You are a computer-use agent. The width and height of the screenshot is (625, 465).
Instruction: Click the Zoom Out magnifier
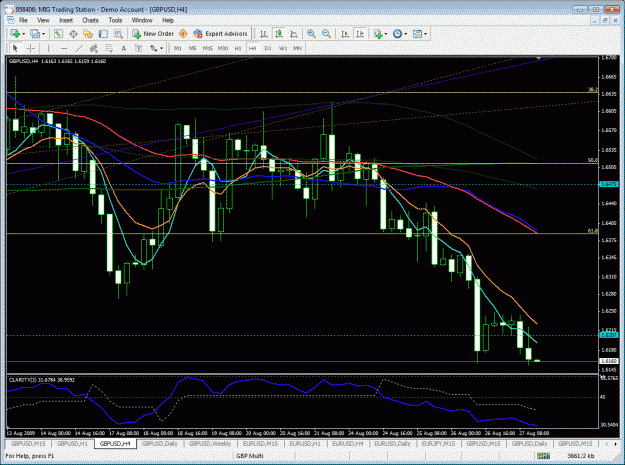(x=326, y=34)
